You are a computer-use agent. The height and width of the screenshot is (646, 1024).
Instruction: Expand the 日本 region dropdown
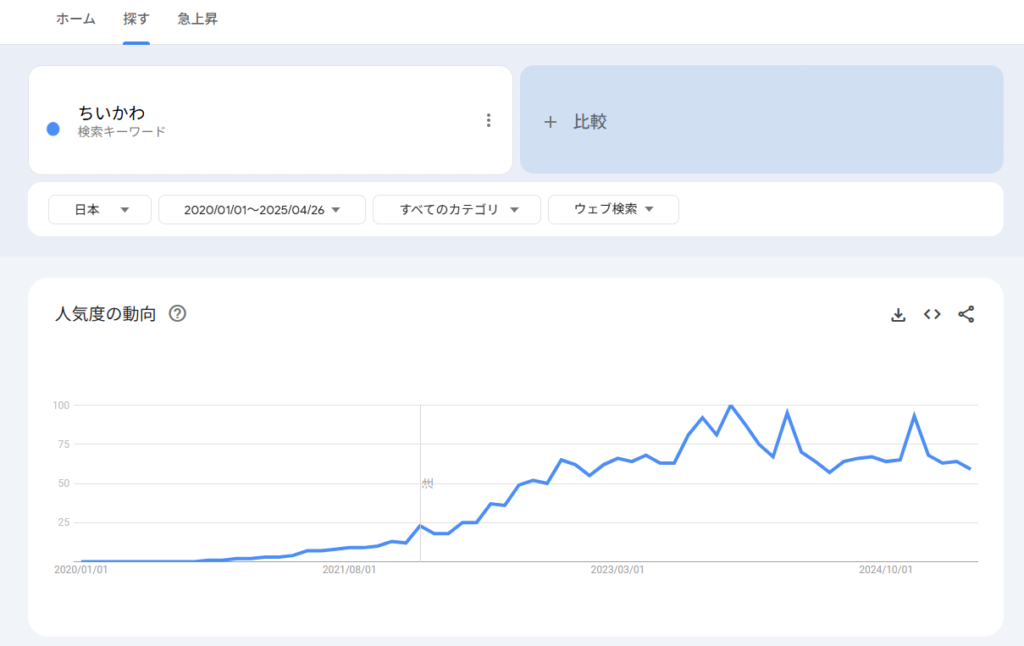pyautogui.click(x=100, y=210)
